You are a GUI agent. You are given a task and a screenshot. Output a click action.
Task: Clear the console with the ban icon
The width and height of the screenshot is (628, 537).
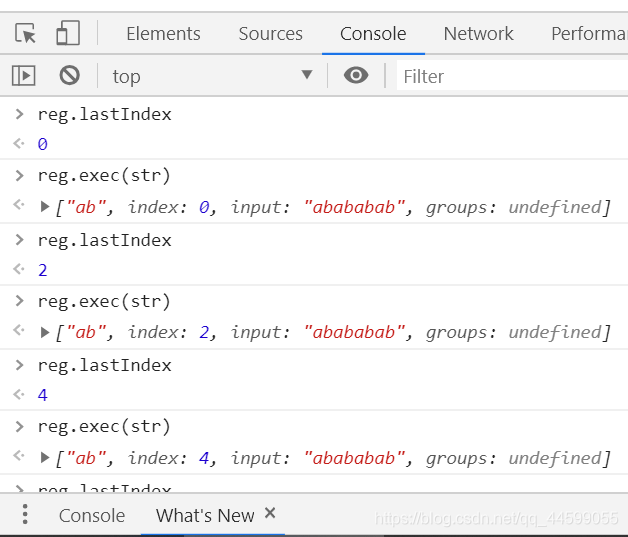pyautogui.click(x=70, y=75)
